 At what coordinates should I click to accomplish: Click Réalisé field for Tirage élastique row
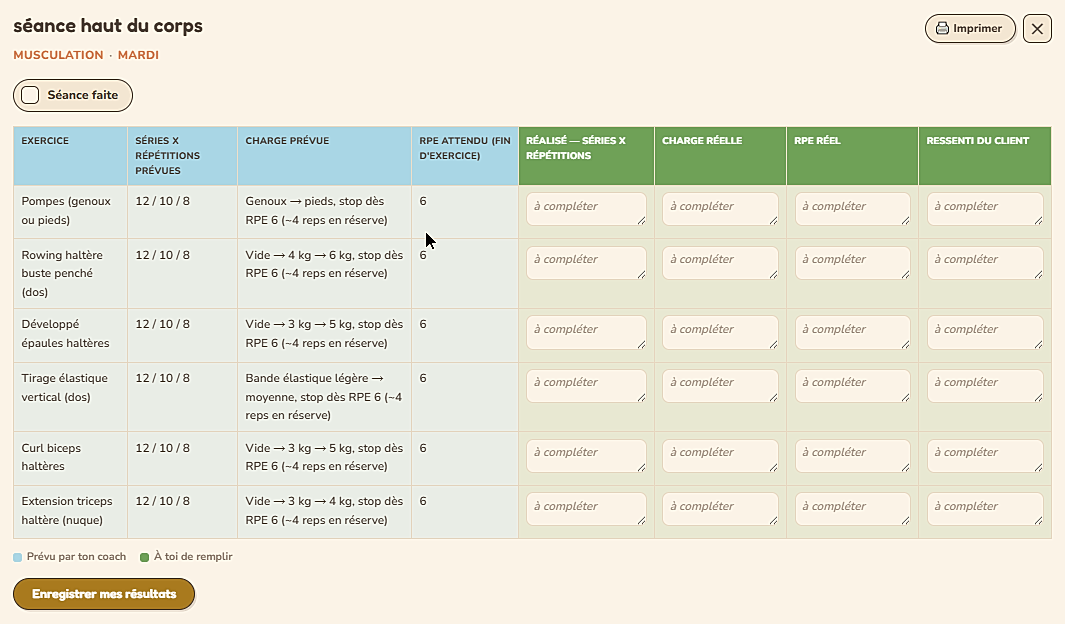pyautogui.click(x=586, y=386)
